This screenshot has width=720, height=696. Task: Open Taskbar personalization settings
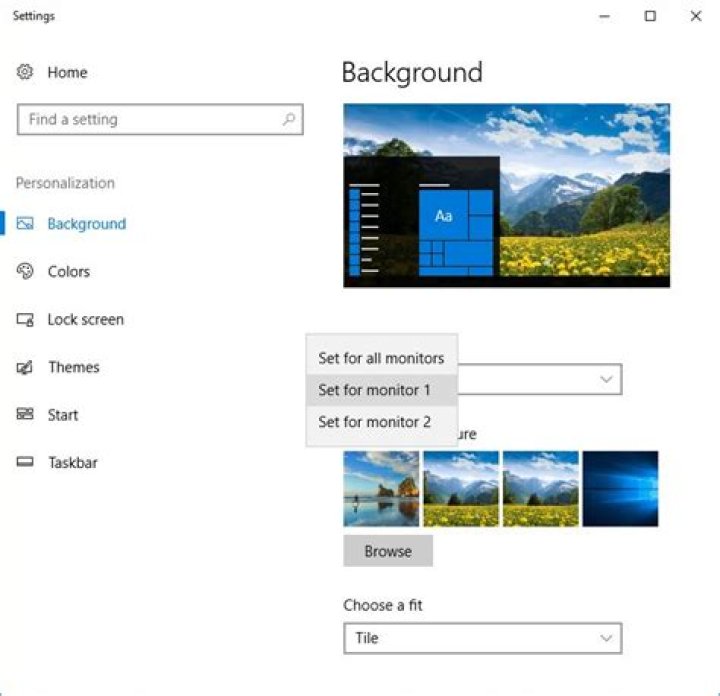[x=73, y=462]
